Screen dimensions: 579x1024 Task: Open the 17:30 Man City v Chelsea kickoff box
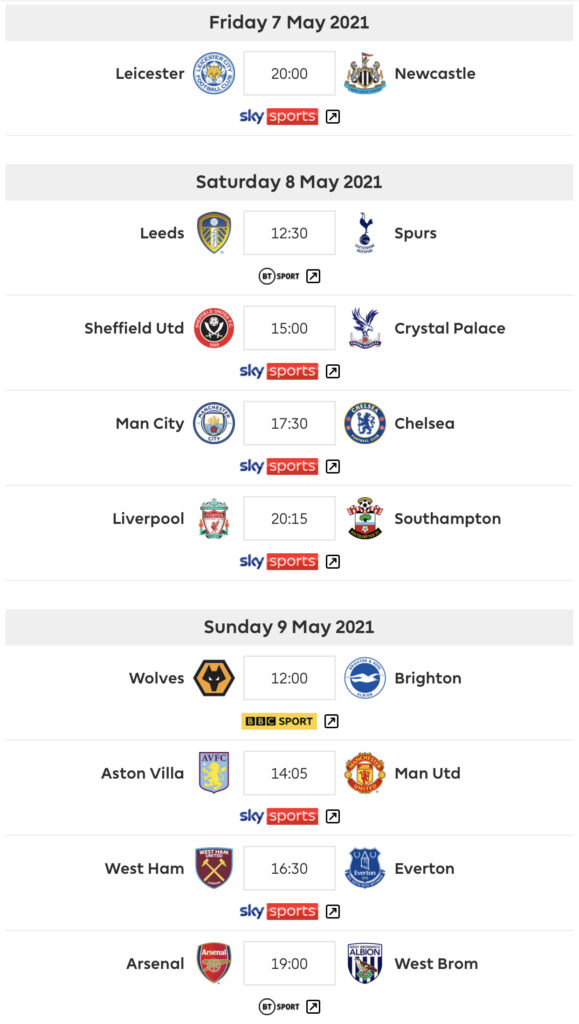(x=289, y=423)
